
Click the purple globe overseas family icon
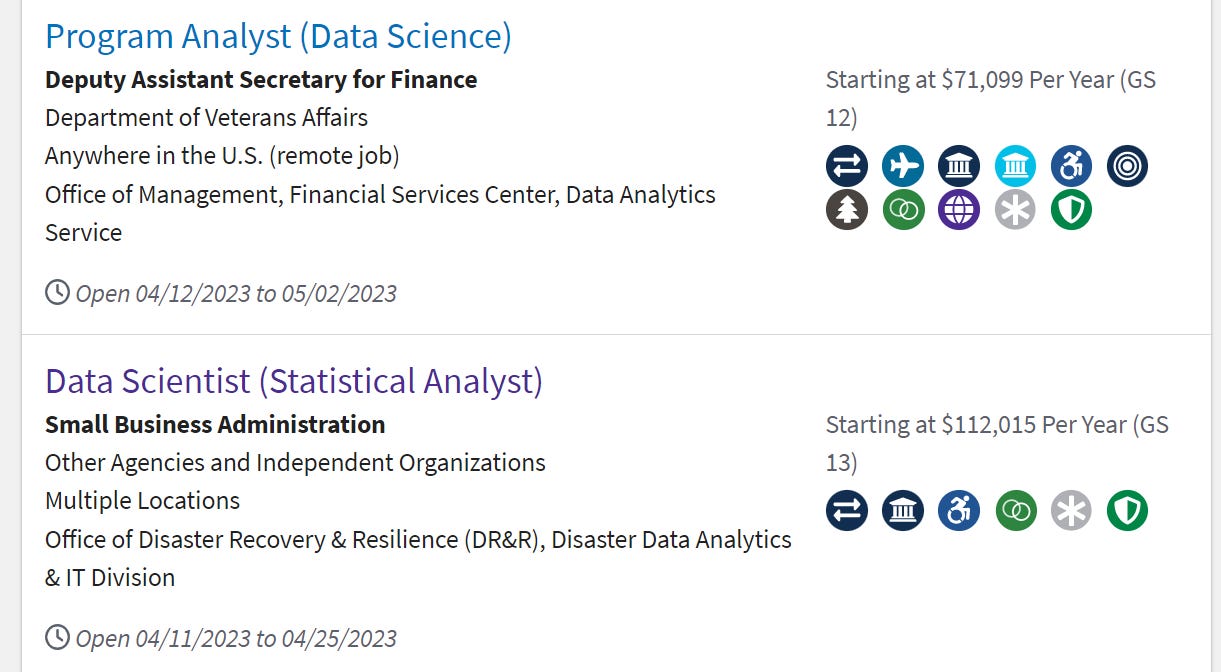tap(959, 210)
